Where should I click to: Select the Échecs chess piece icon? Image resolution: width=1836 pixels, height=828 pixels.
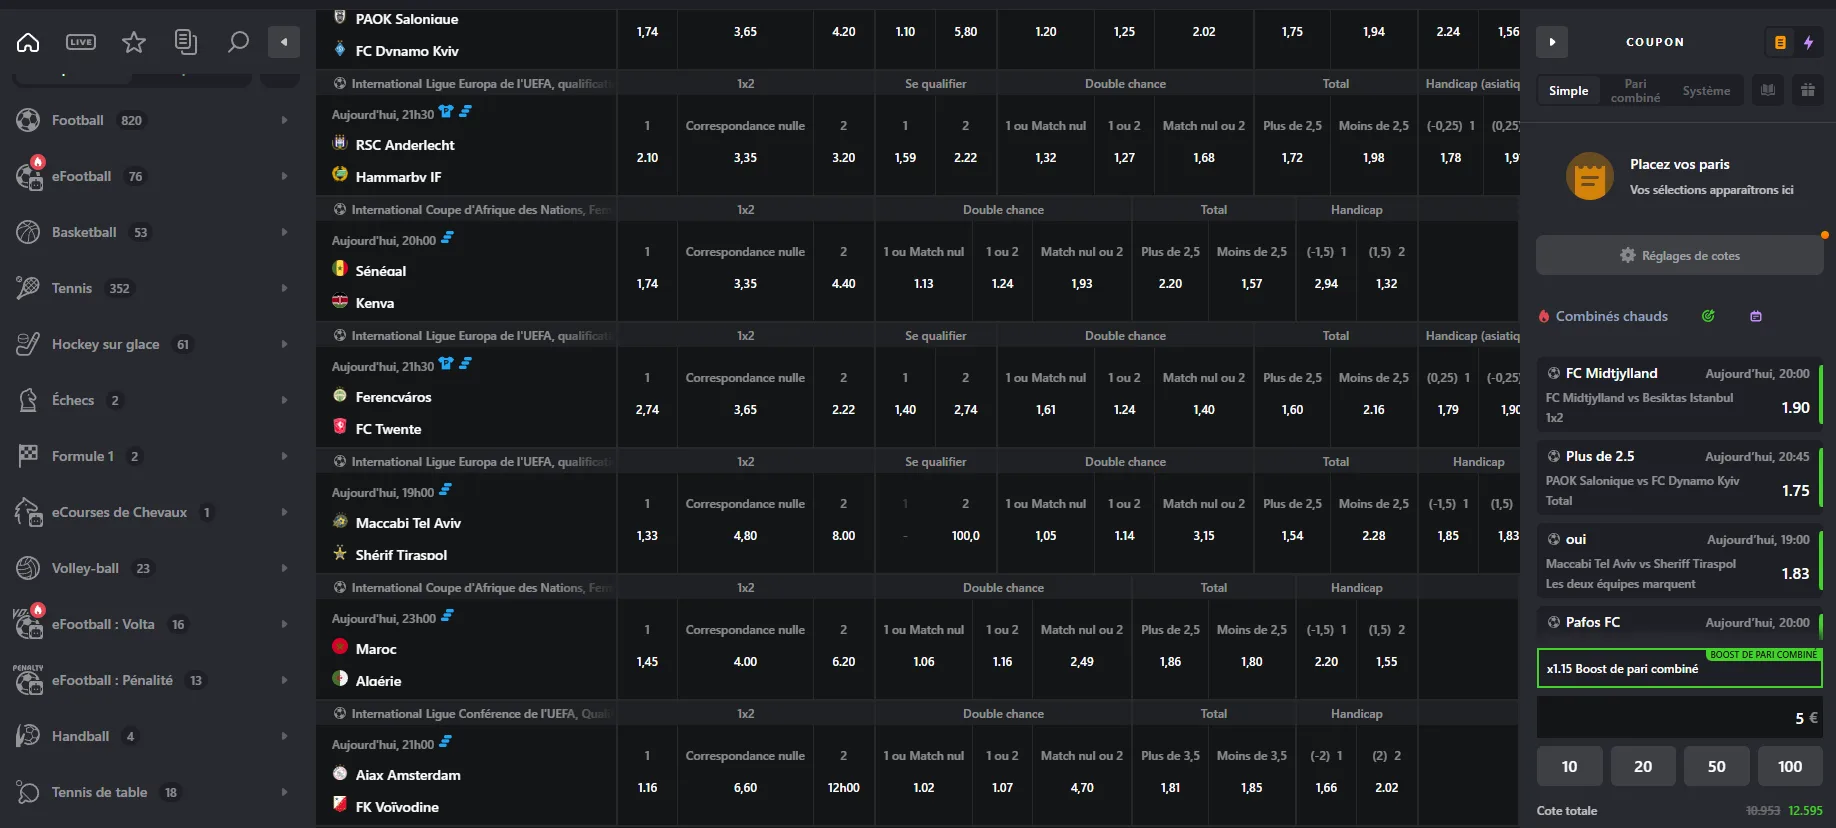point(28,400)
